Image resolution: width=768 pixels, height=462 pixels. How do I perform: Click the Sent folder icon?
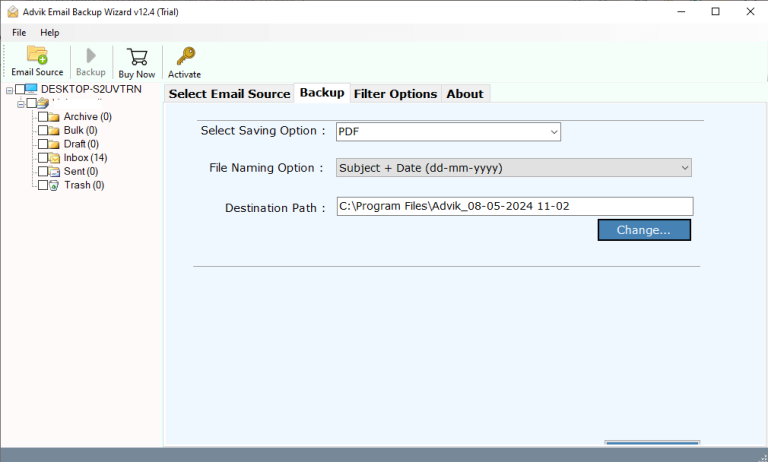point(54,172)
